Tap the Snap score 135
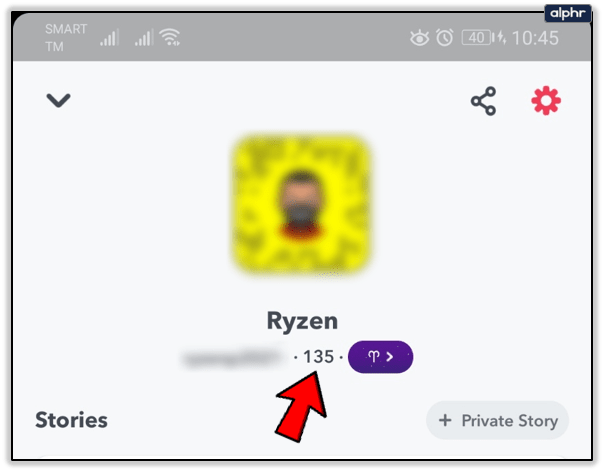Viewport: 604px width, 472px height. [x=318, y=357]
